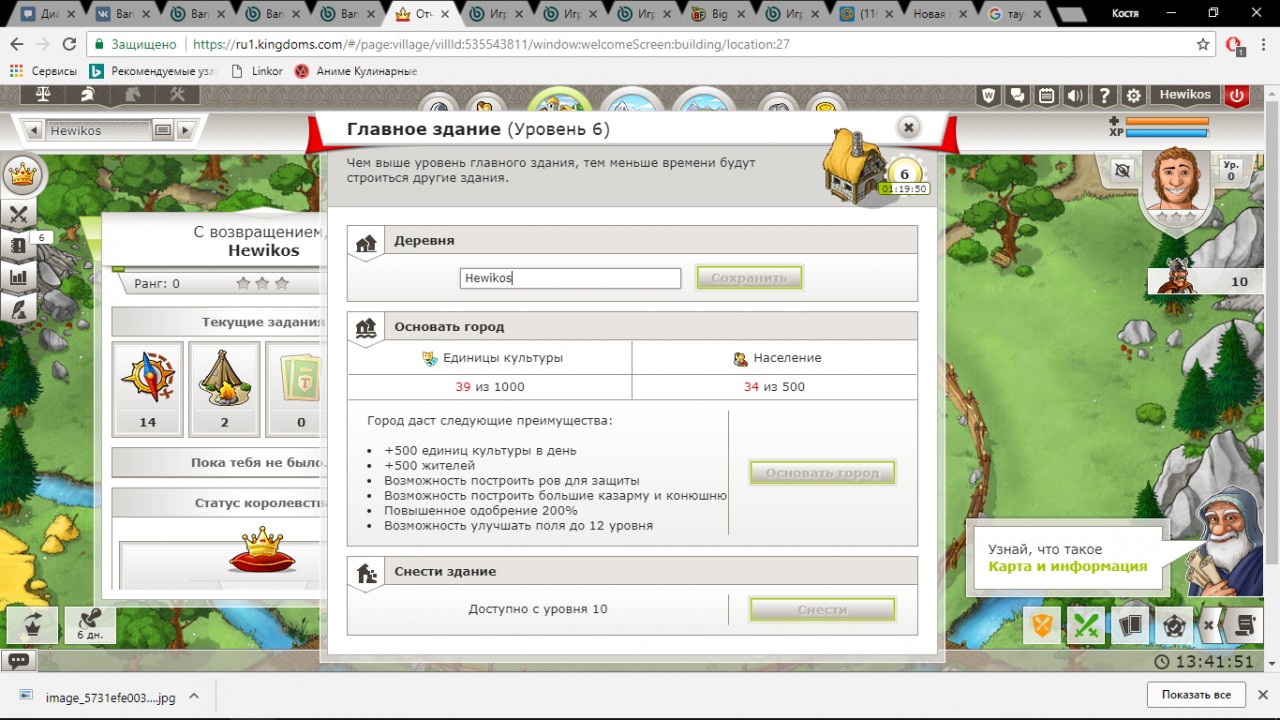Switch to the 'Новая' browser tab
The height and width of the screenshot is (720, 1280).
pyautogui.click(x=935, y=14)
